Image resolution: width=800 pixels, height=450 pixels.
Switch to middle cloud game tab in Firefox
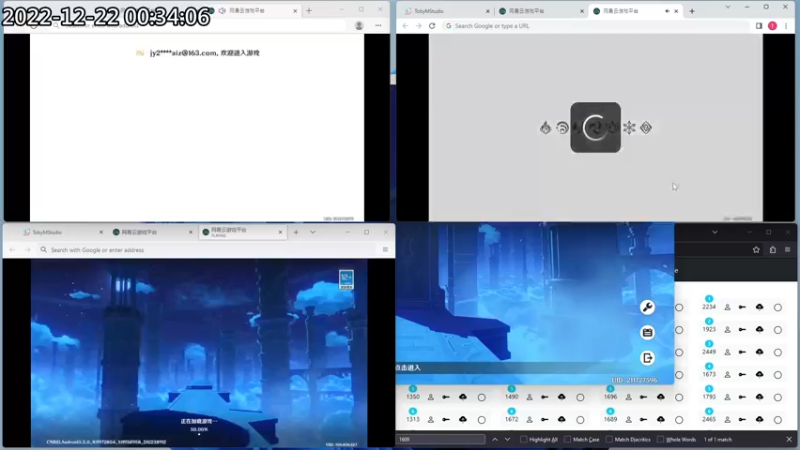pyautogui.click(x=152, y=232)
